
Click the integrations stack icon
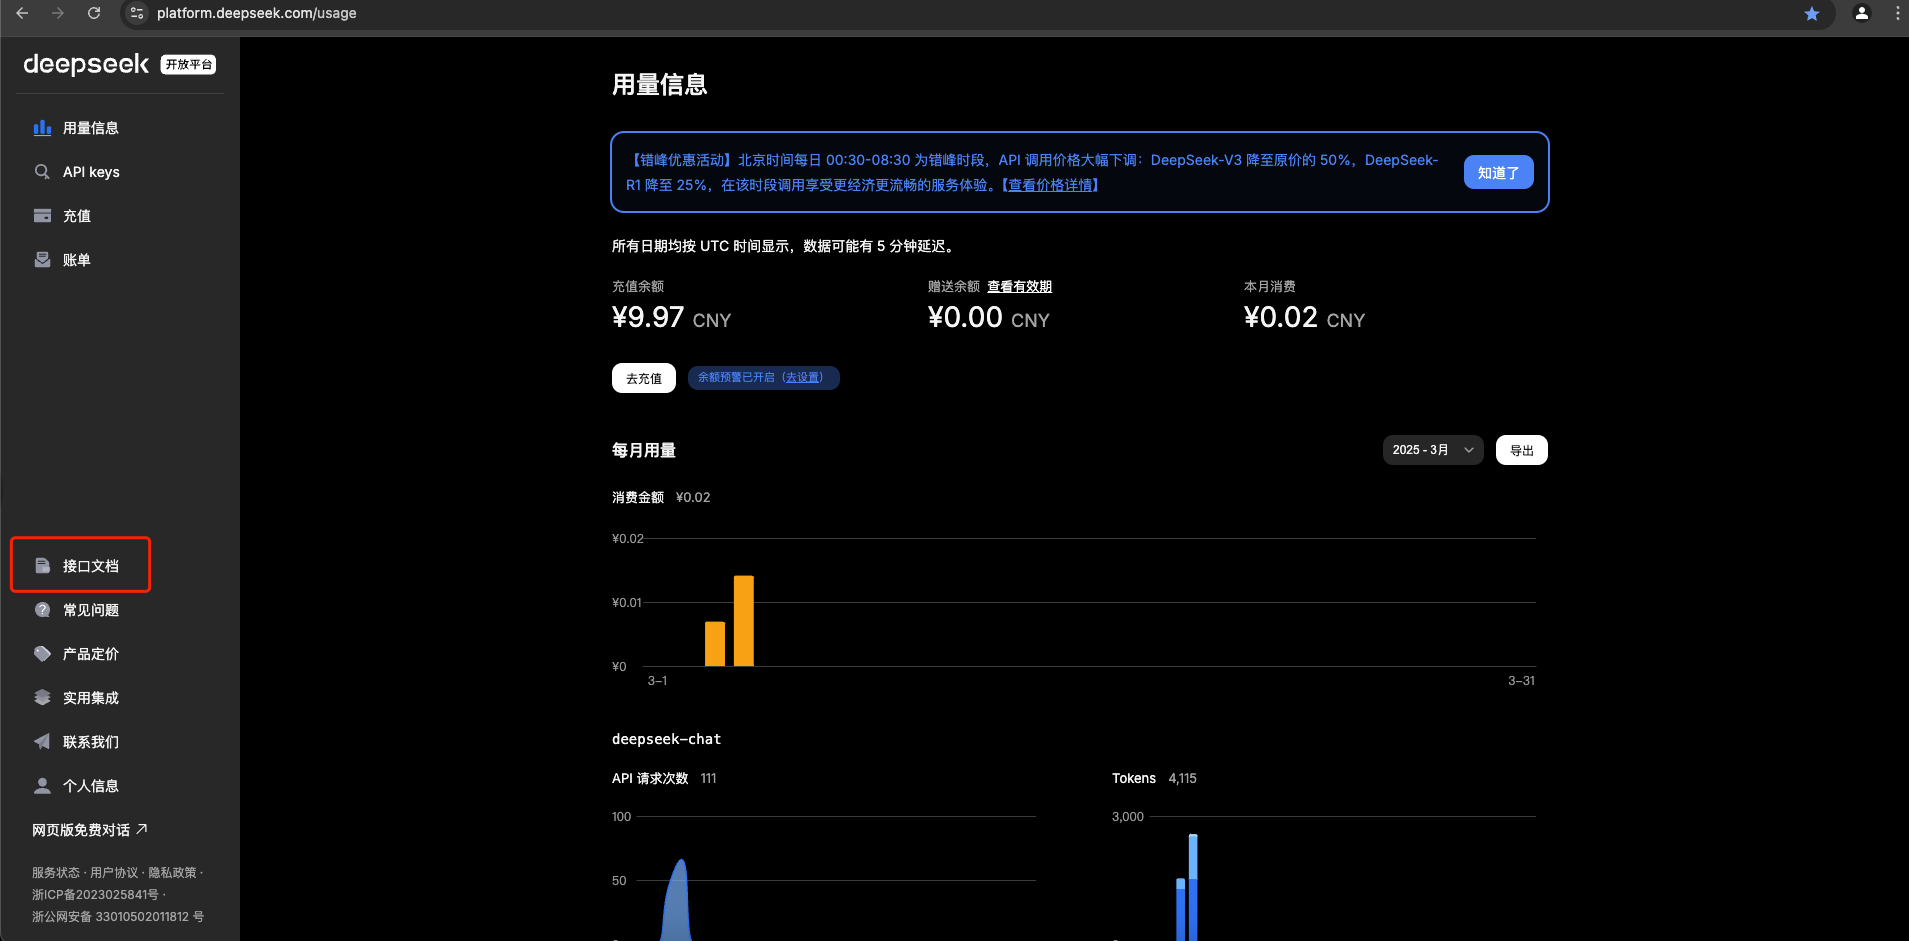pyautogui.click(x=42, y=698)
